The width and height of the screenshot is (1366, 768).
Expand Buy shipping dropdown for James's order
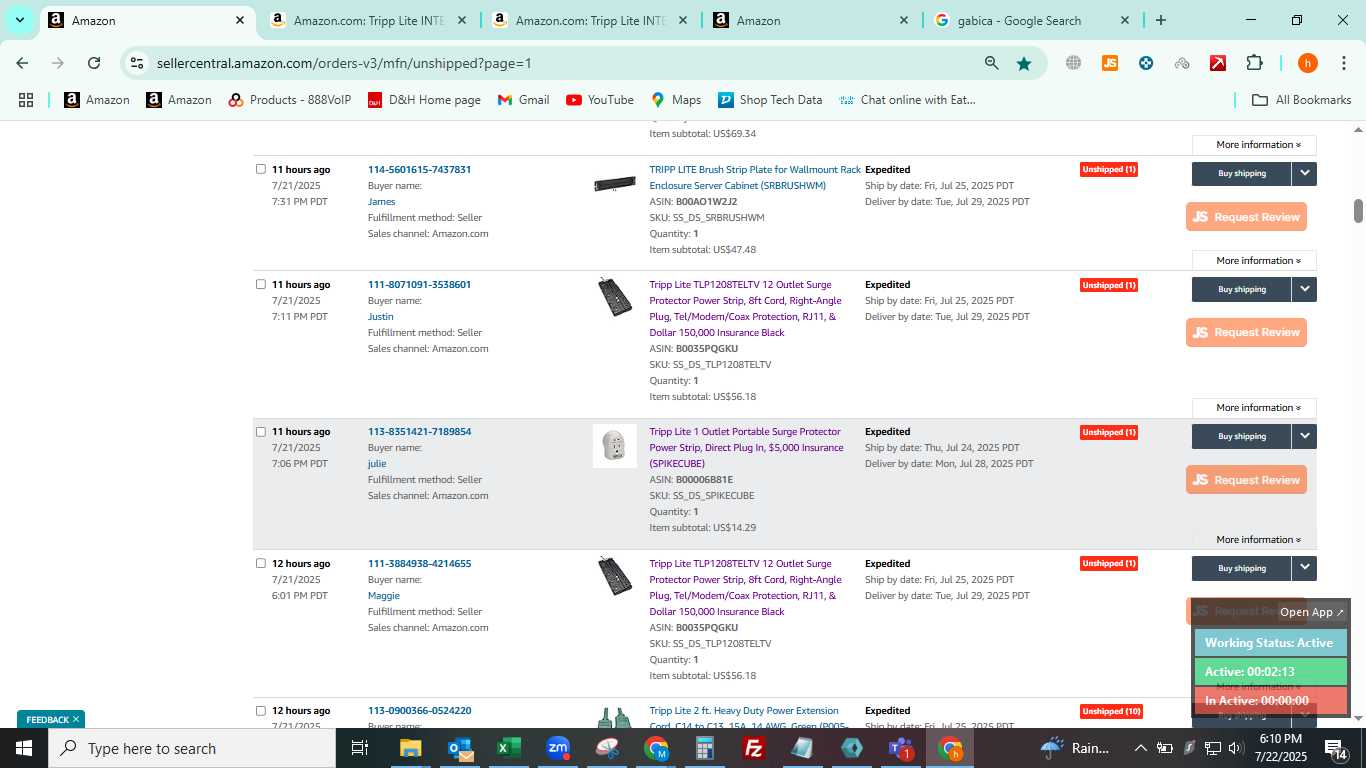[x=1304, y=173]
